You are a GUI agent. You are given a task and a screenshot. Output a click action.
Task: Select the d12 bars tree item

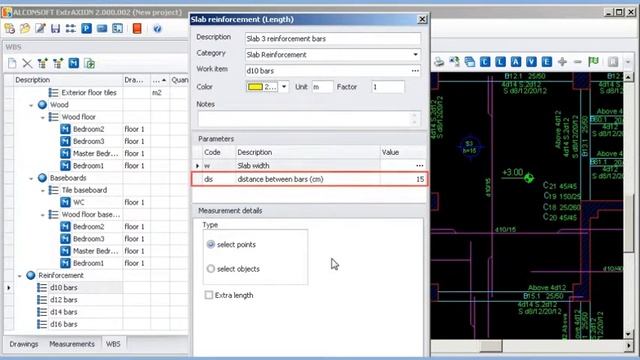tap(63, 300)
